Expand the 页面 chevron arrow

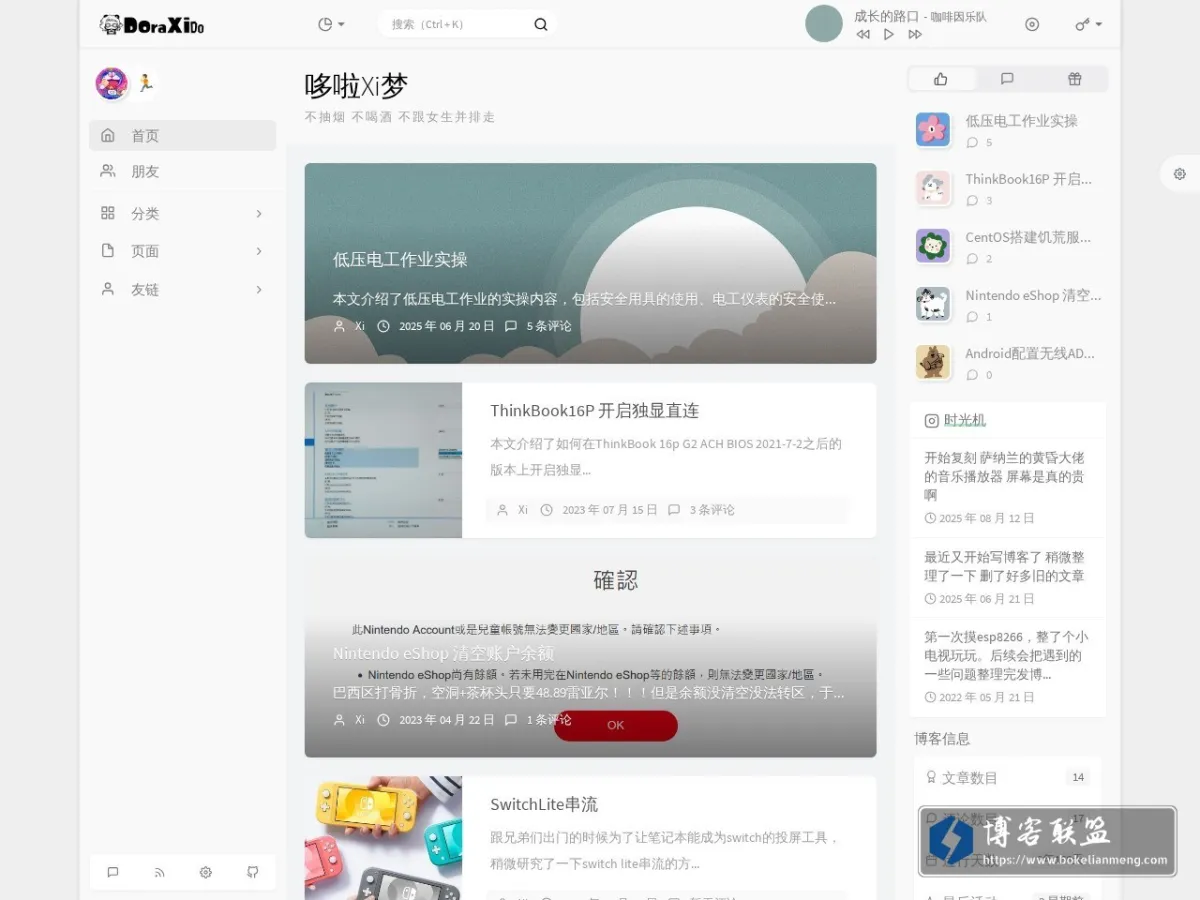[259, 251]
